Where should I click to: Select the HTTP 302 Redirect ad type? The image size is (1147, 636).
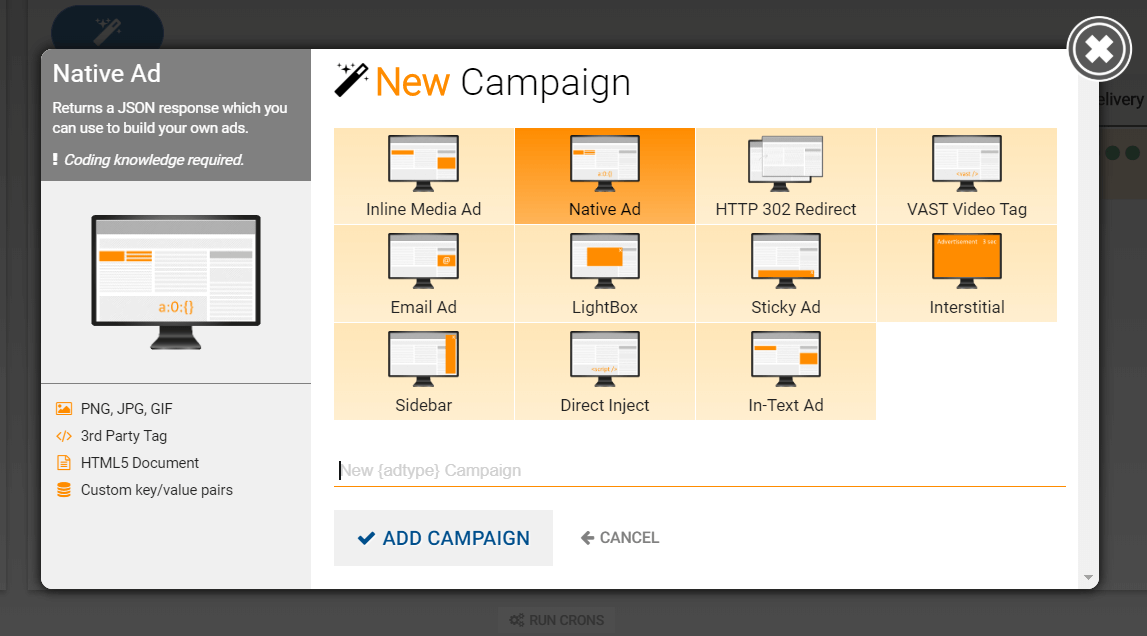tap(785, 175)
